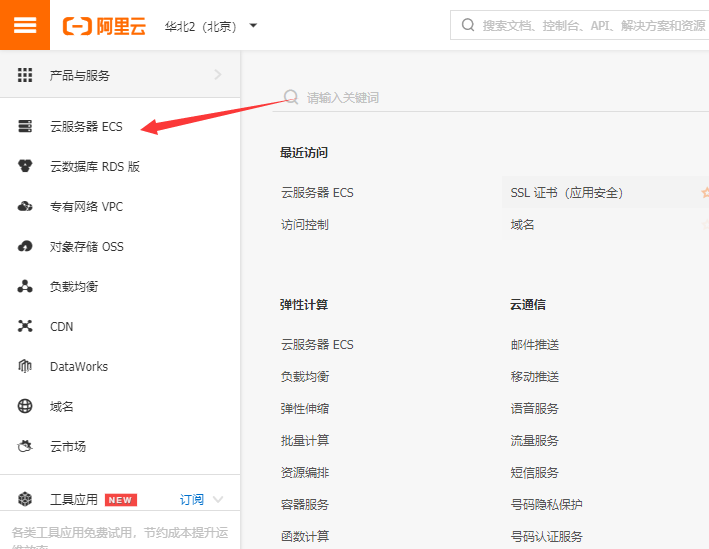Open 域名 under 最近访问

click(x=522, y=225)
